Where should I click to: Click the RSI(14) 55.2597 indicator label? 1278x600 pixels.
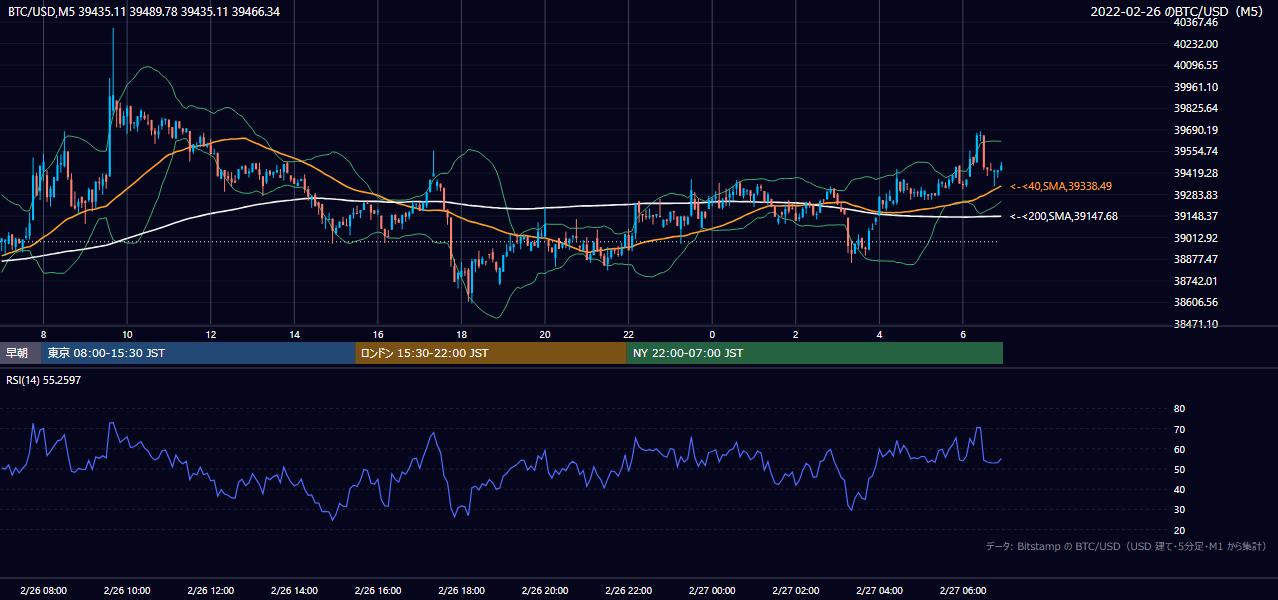[44, 380]
